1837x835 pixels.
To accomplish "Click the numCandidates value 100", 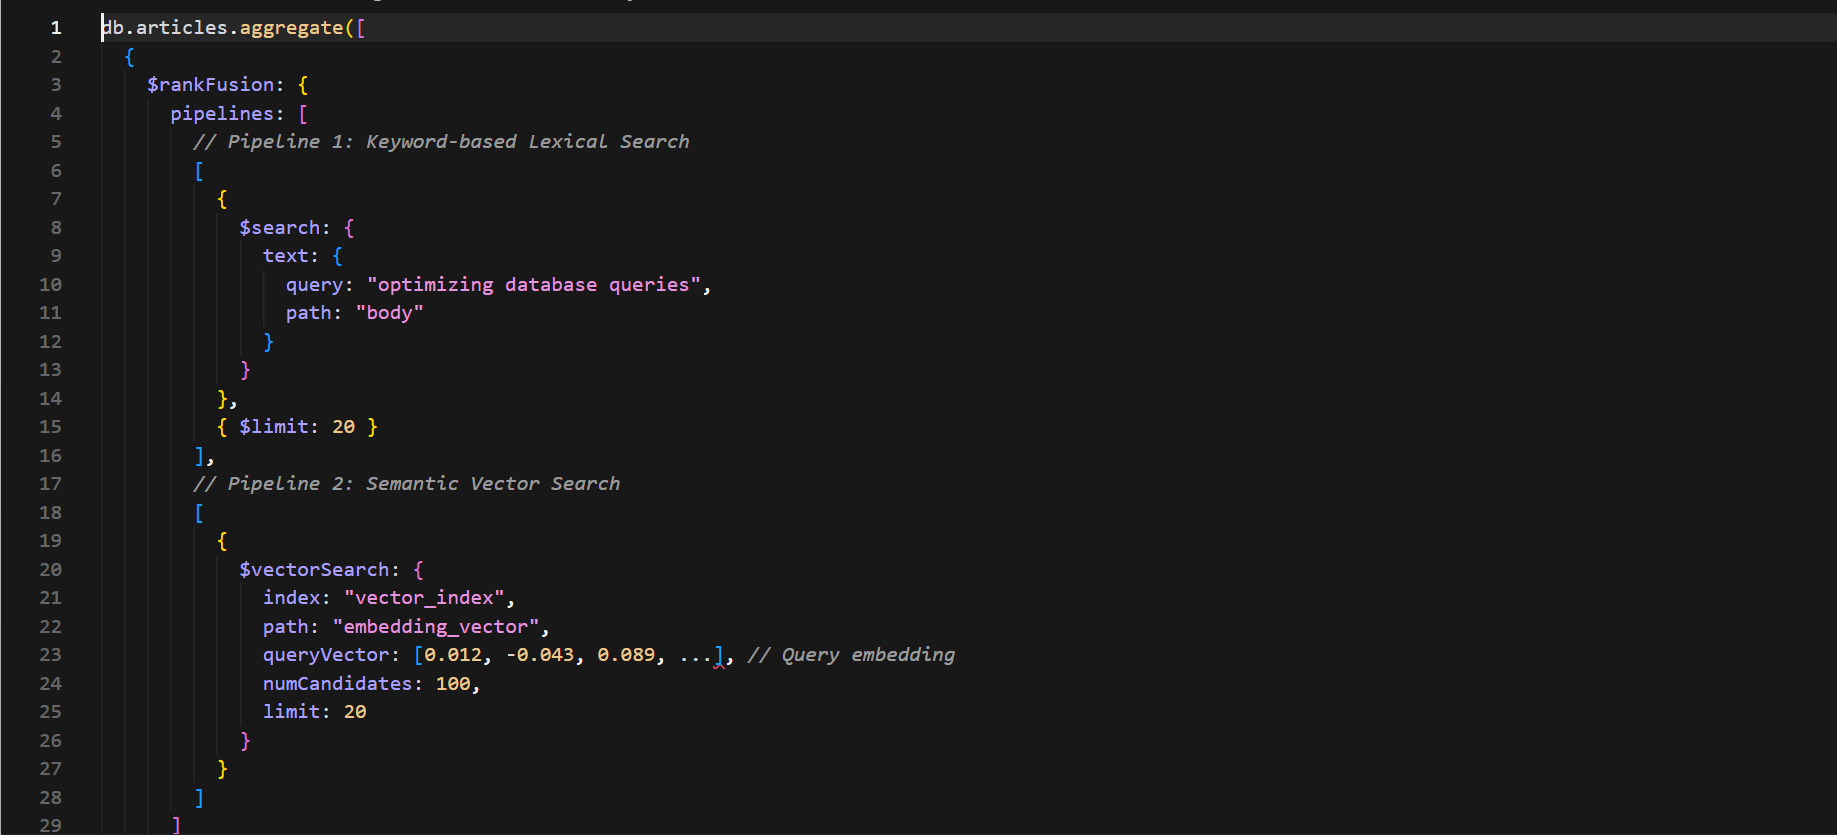I will (x=453, y=684).
